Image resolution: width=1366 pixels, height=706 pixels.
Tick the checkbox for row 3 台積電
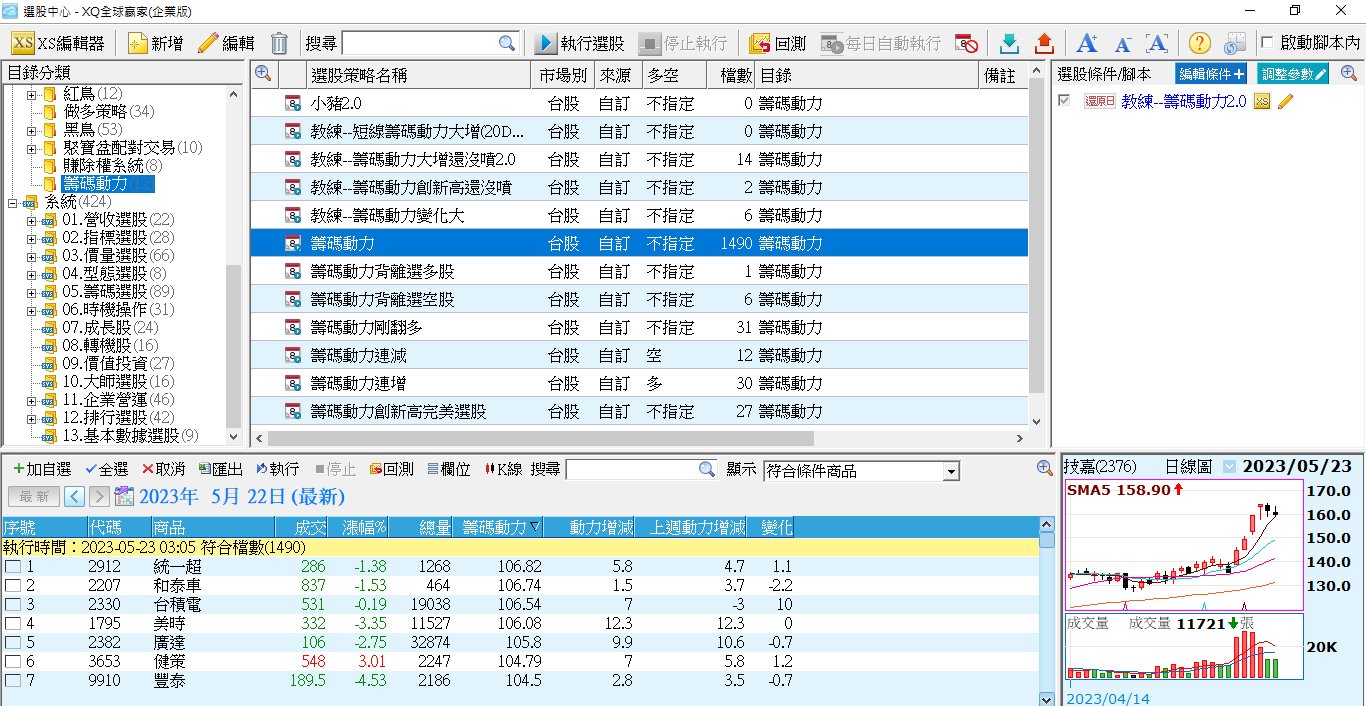[13, 605]
